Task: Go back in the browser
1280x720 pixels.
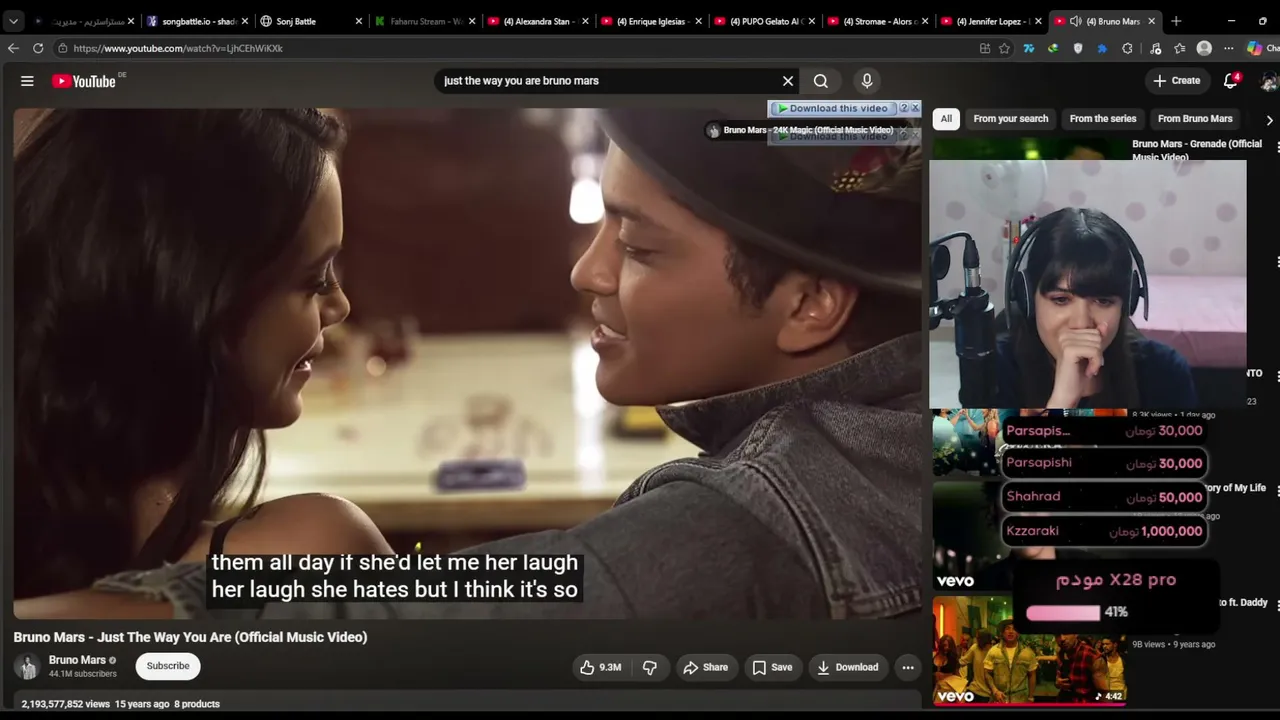Action: [x=13, y=48]
